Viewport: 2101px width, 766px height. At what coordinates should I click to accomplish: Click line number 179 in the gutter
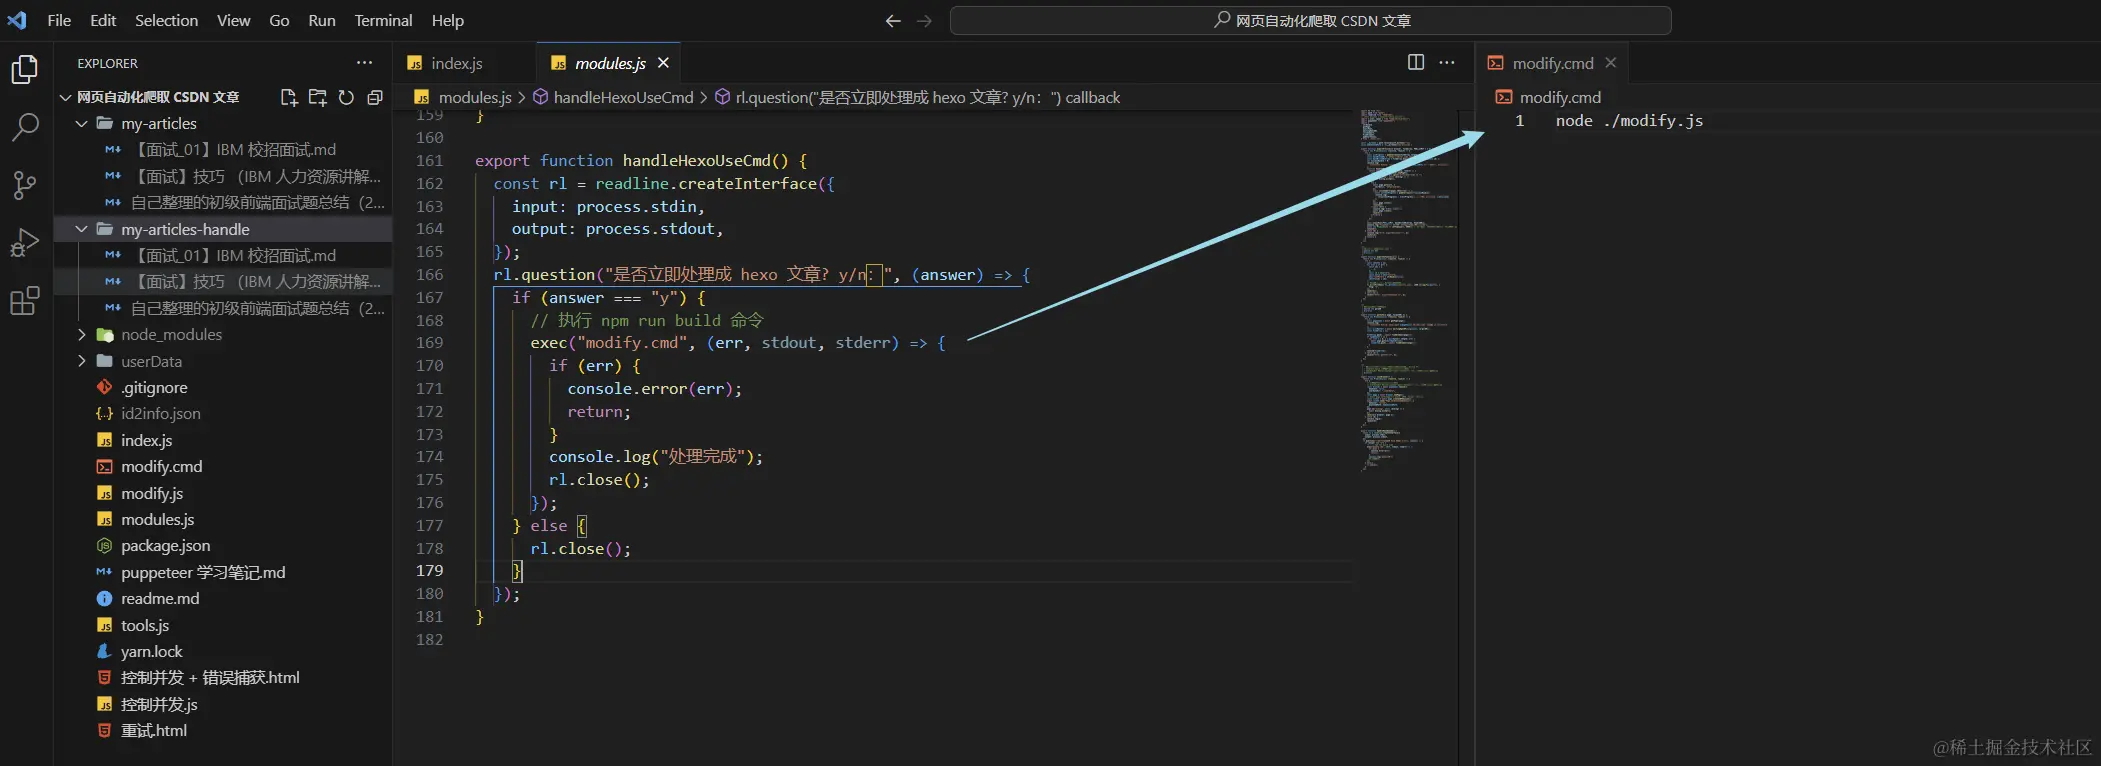tap(429, 570)
